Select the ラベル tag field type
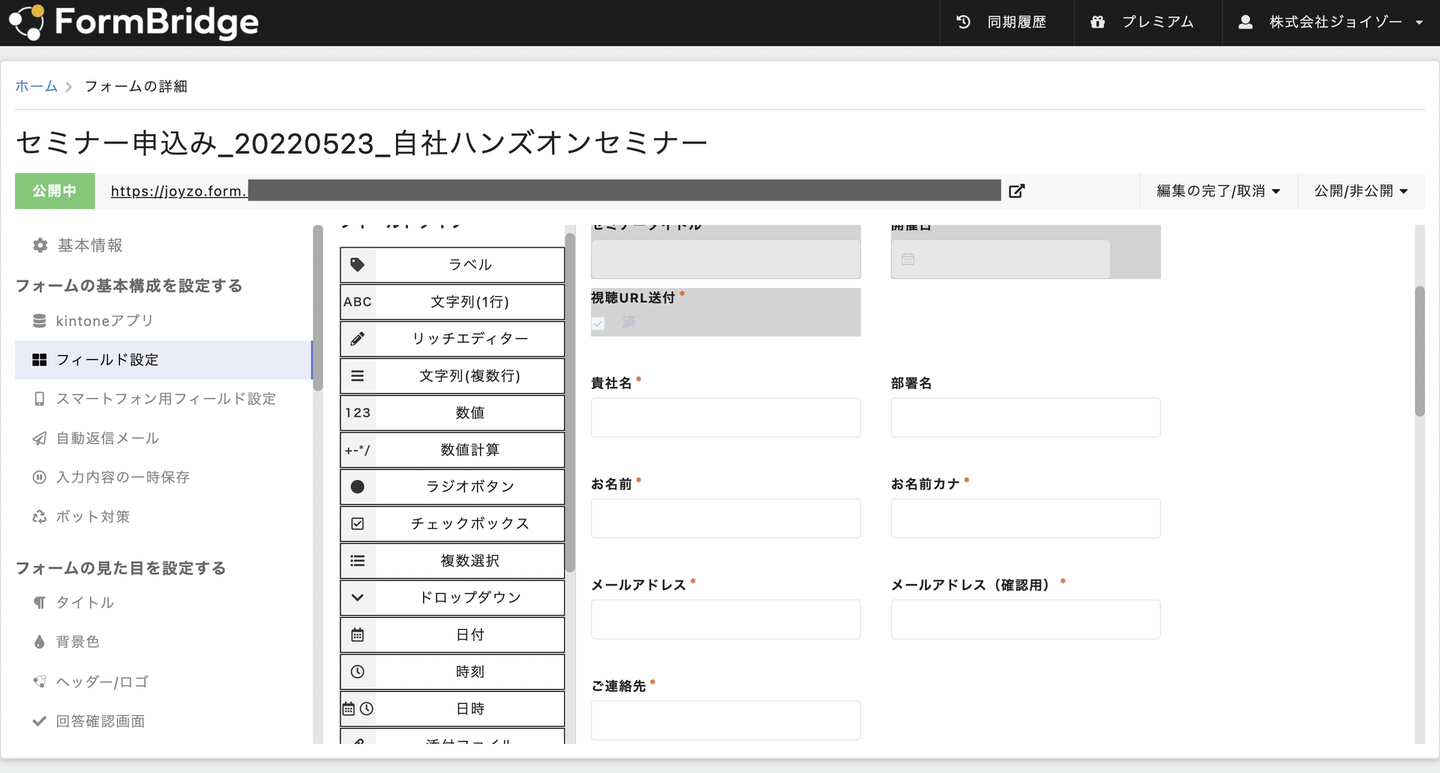 452,265
